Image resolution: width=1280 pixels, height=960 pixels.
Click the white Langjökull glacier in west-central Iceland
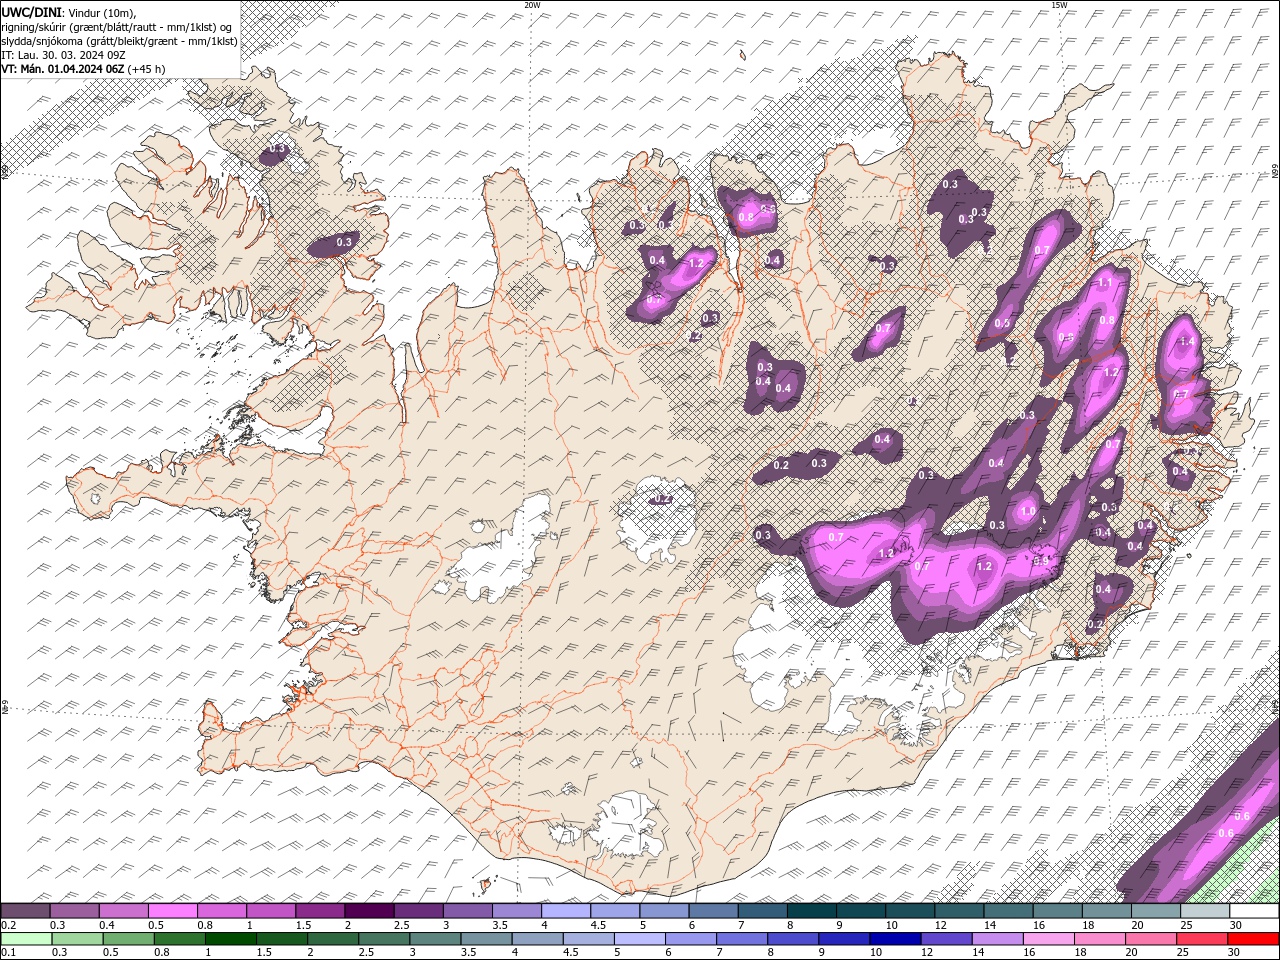pos(505,550)
